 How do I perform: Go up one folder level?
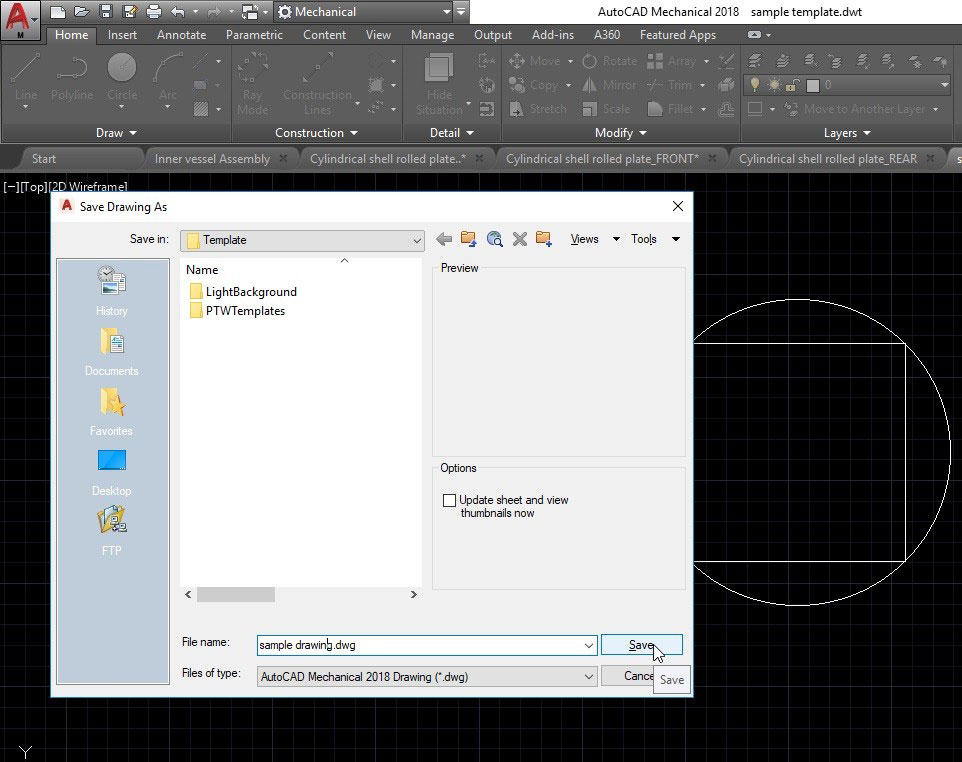pos(468,239)
